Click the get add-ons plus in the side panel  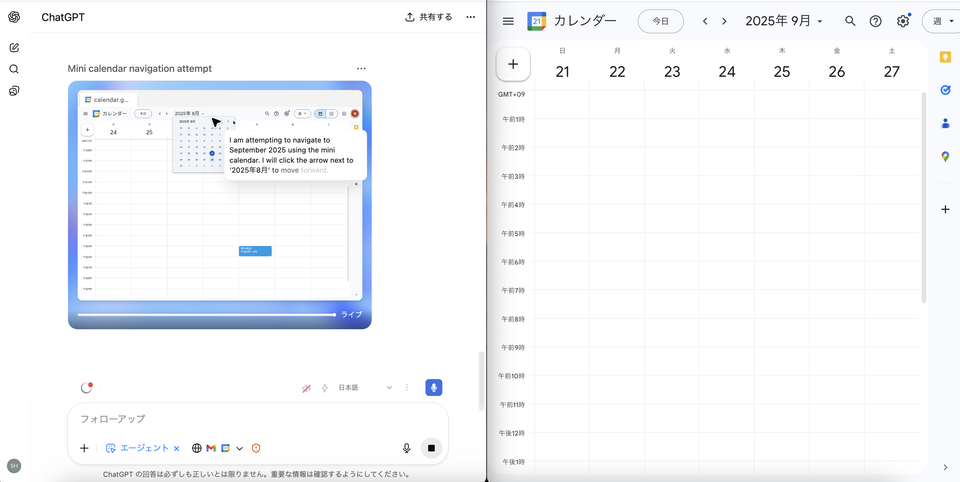(945, 209)
